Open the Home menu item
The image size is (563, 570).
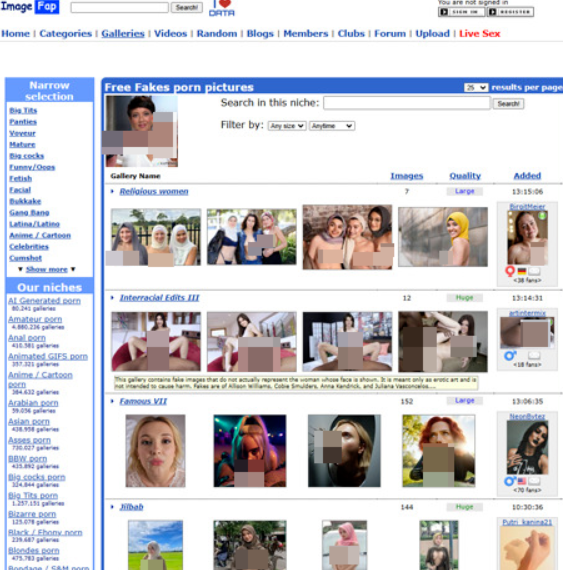point(16,33)
